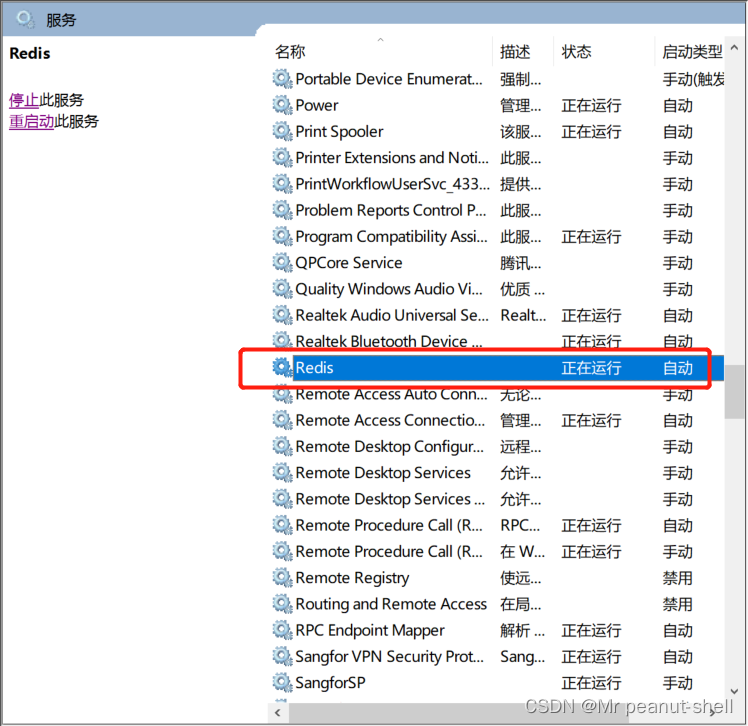Select the highlighted Redis service name
This screenshot has width=748, height=726.
(314, 368)
